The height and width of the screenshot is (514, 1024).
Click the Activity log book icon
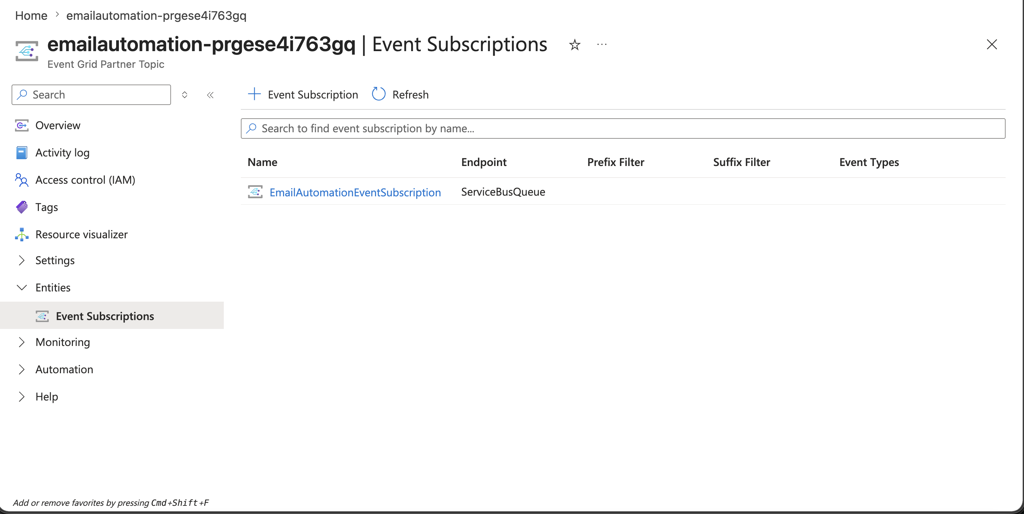click(x=22, y=153)
